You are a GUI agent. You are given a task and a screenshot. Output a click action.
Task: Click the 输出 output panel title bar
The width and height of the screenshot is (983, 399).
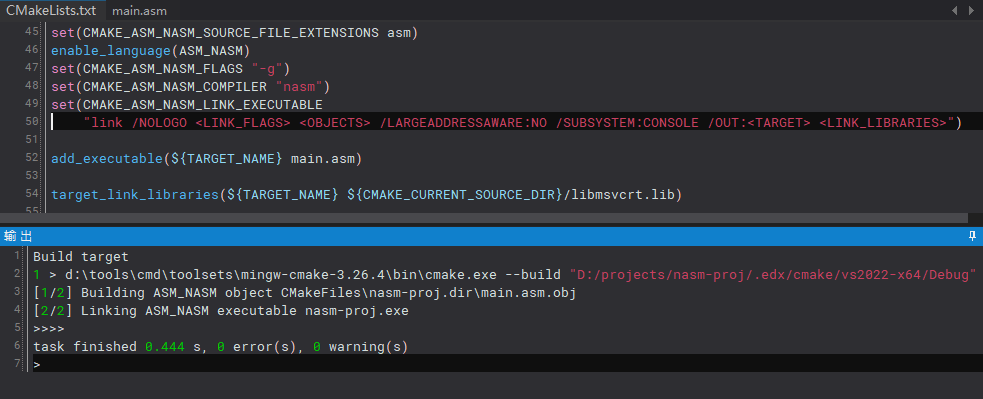492,236
